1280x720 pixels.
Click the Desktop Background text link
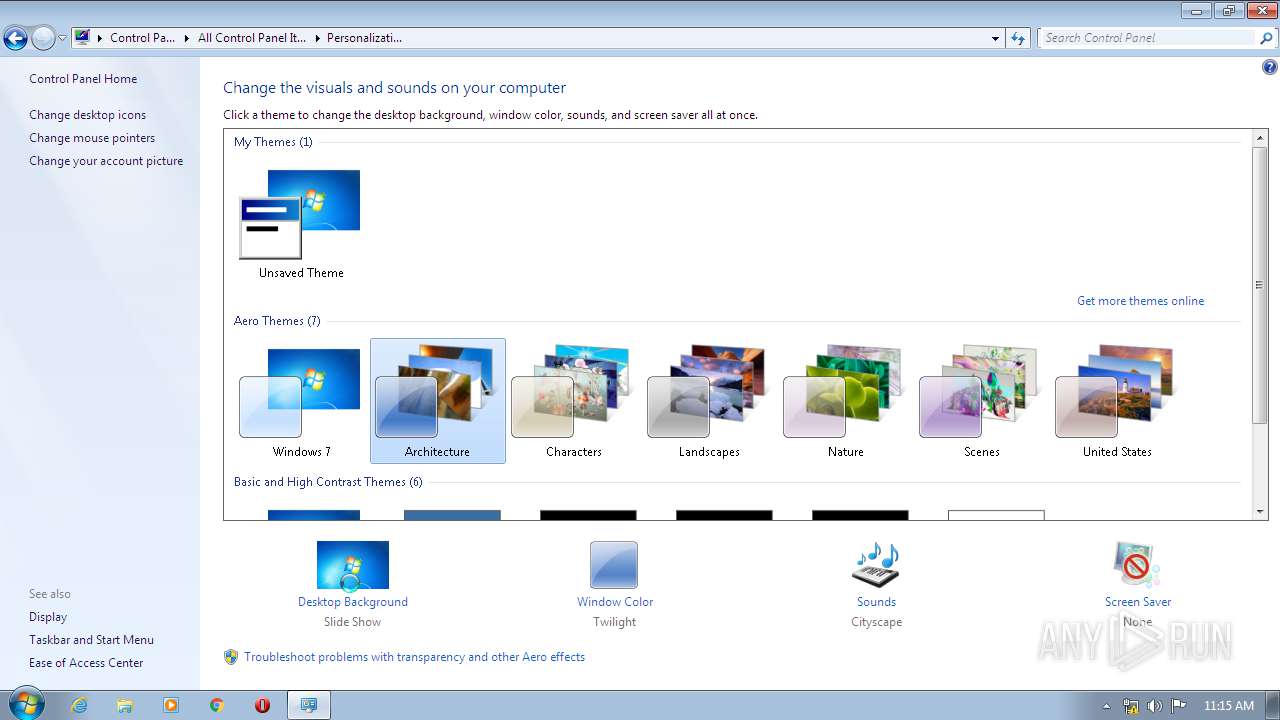[353, 602]
